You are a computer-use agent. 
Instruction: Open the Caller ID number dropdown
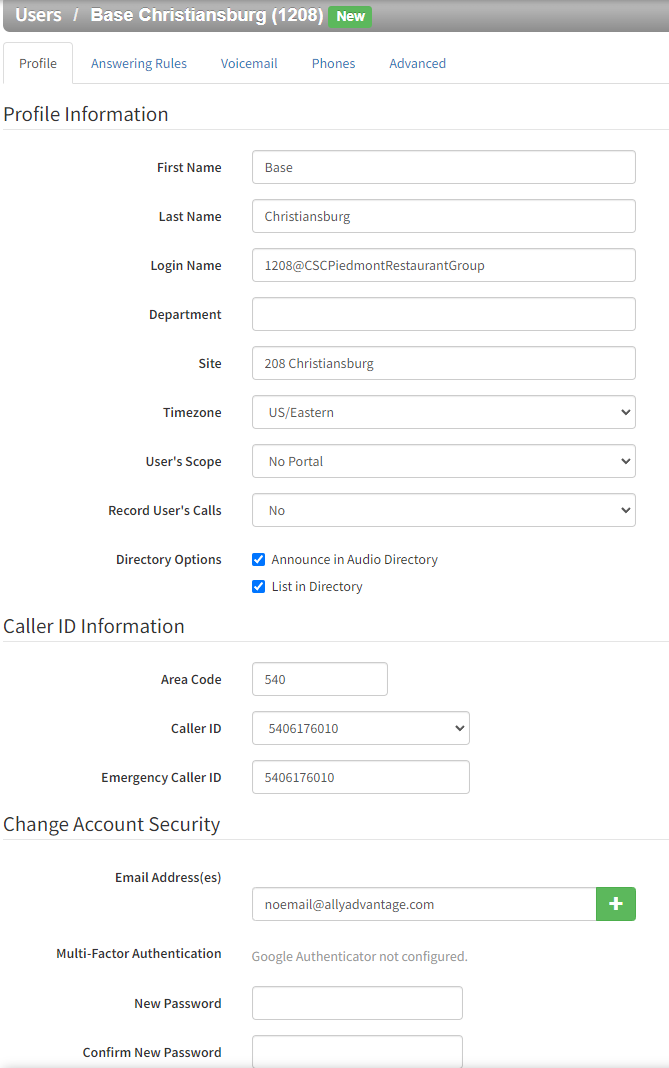tap(360, 728)
